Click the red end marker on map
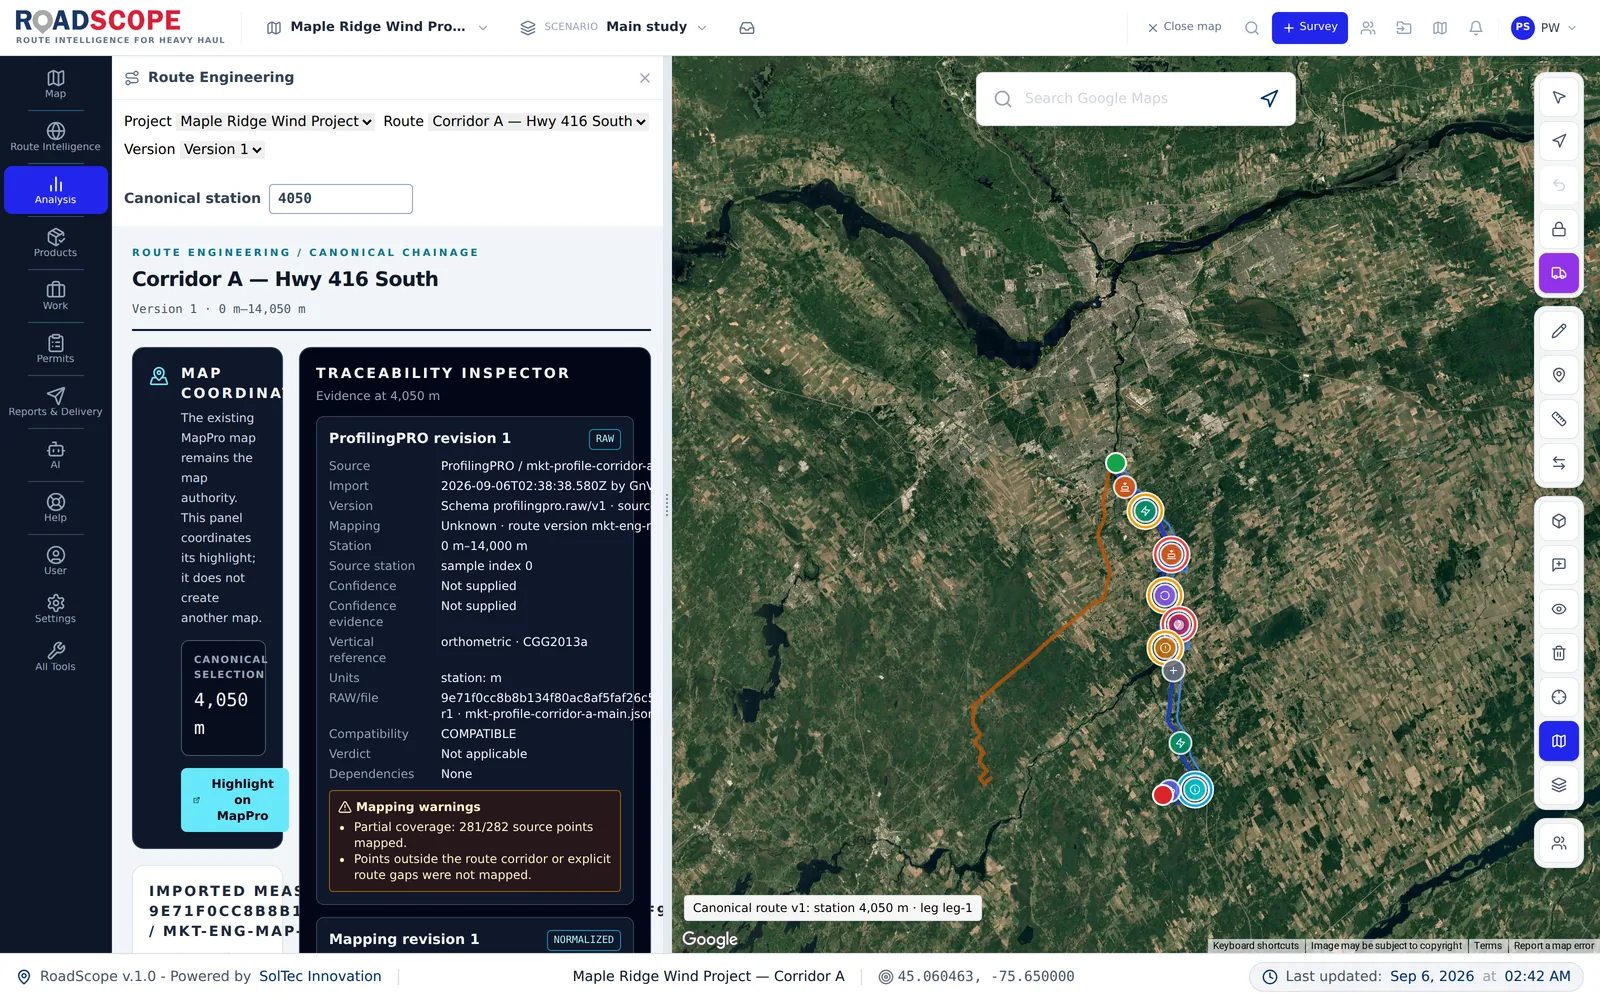Screen dimensions: 1600x1000 (1162, 795)
